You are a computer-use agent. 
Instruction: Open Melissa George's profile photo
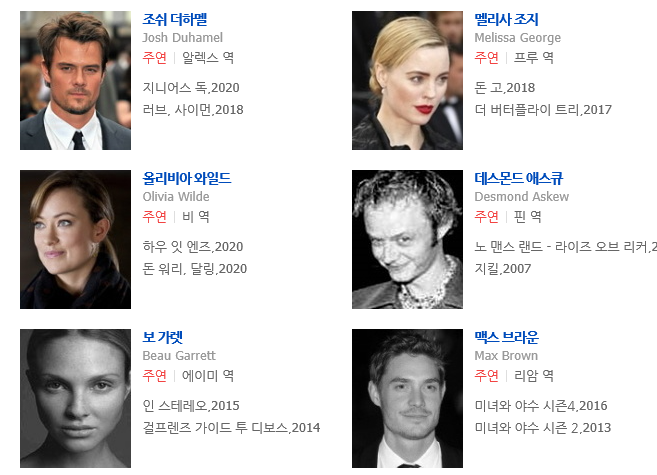tap(407, 80)
